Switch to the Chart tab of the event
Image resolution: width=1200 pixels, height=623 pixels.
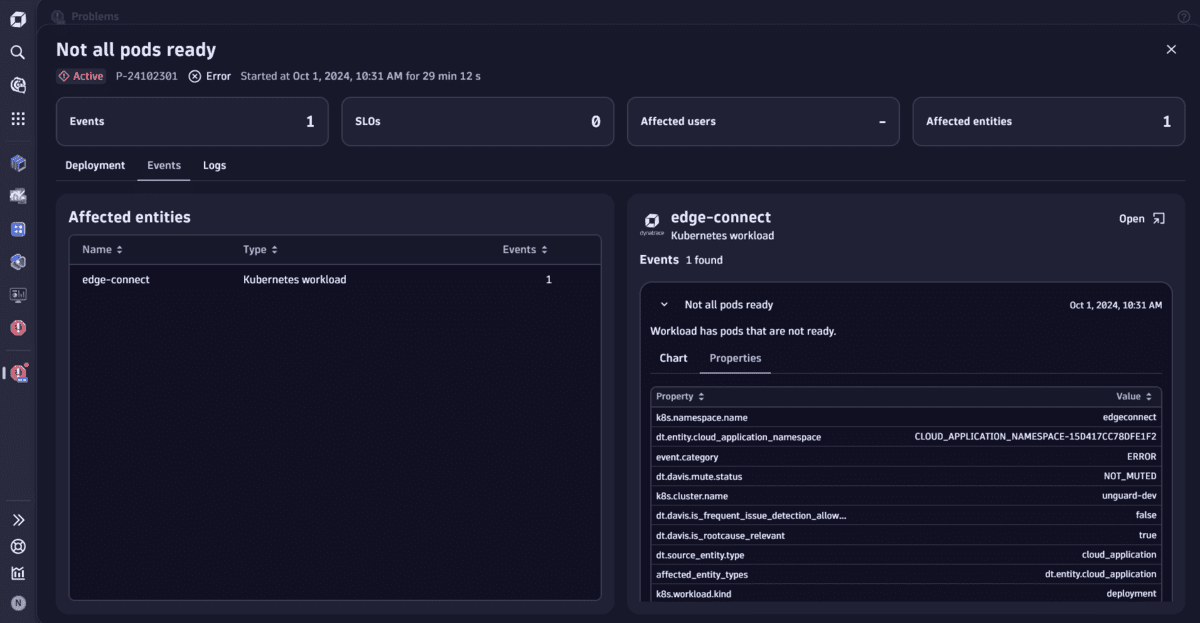coord(672,358)
